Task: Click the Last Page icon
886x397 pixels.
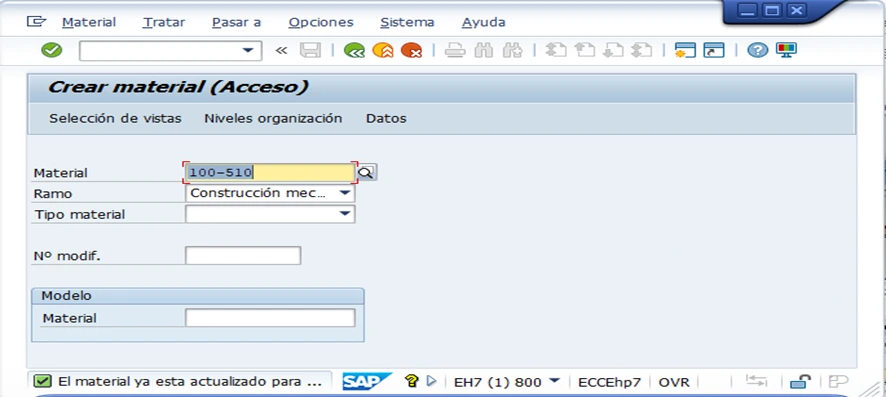Action: 641,50
